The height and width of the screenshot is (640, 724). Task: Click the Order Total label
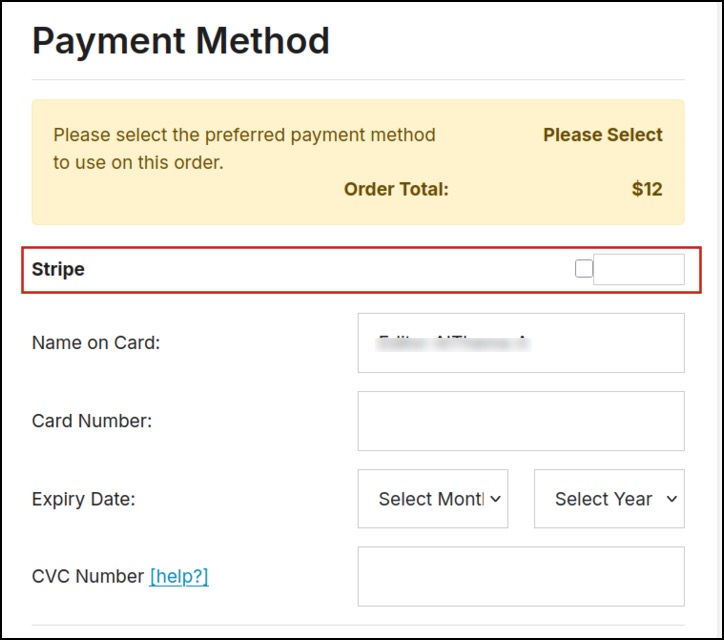pyautogui.click(x=396, y=189)
